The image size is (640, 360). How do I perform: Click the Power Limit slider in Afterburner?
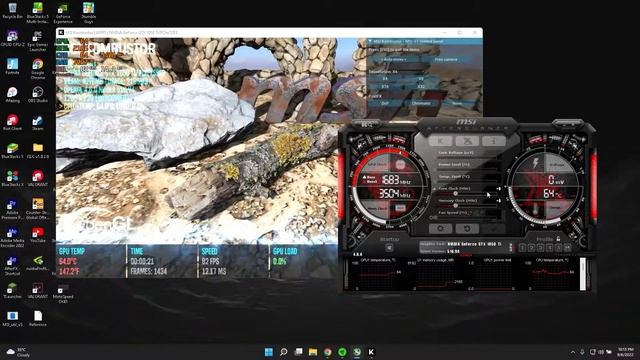pyautogui.click(x=468, y=169)
